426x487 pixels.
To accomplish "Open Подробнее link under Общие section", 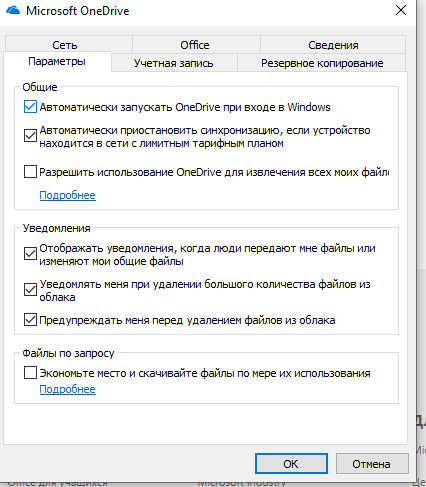I will point(68,195).
